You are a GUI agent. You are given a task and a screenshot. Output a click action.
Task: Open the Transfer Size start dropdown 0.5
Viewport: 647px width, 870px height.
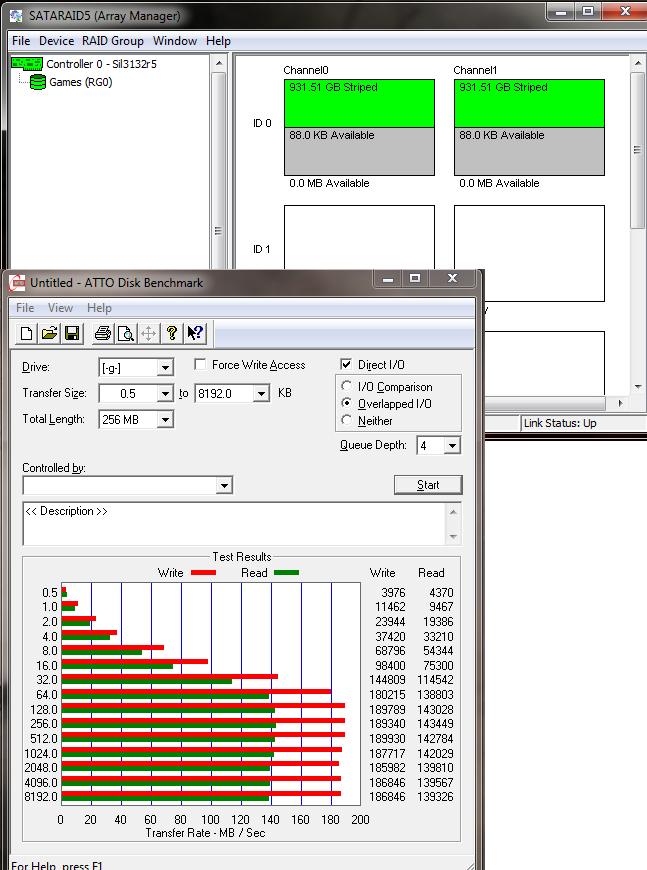tap(165, 394)
